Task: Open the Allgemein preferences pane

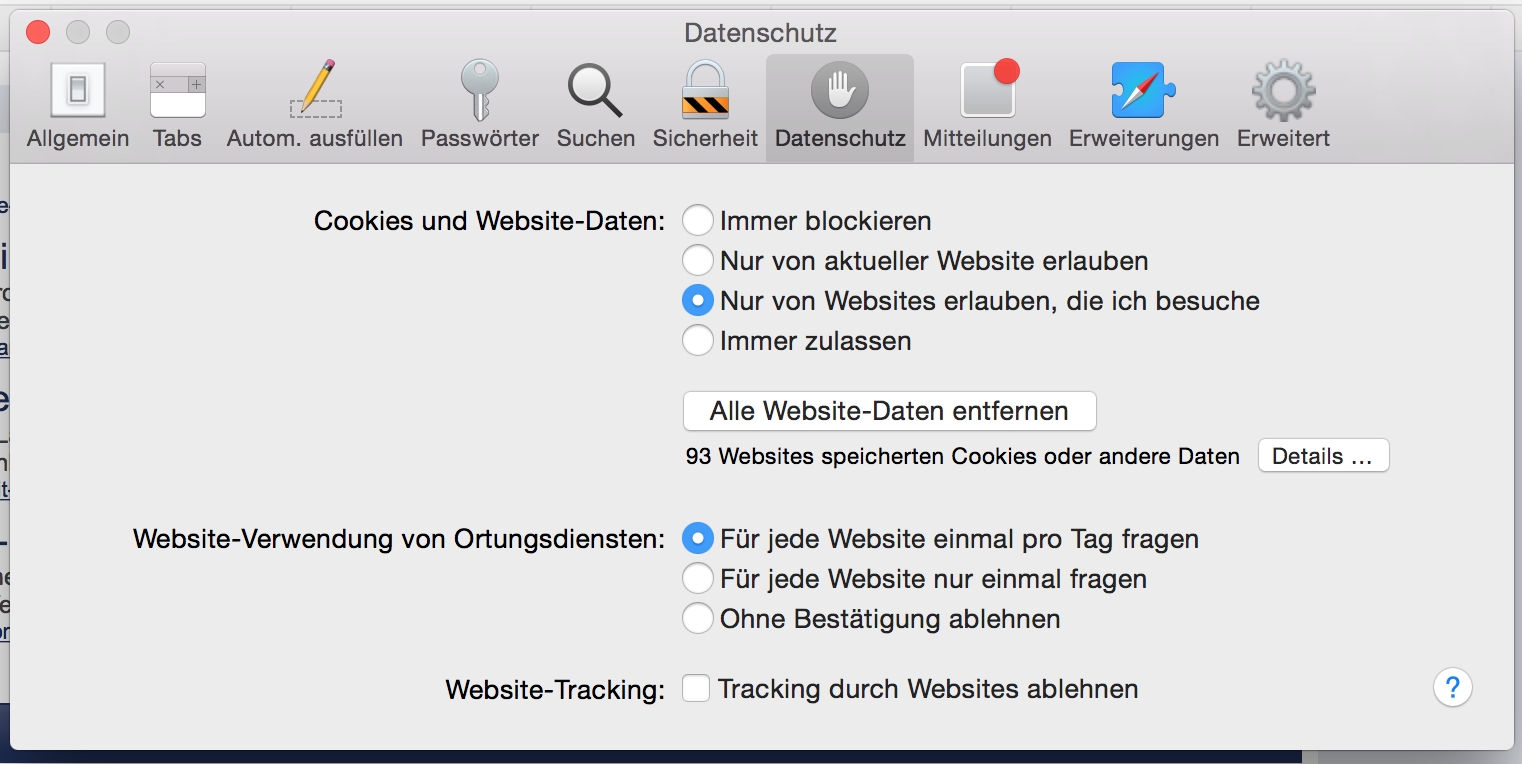Action: [78, 92]
